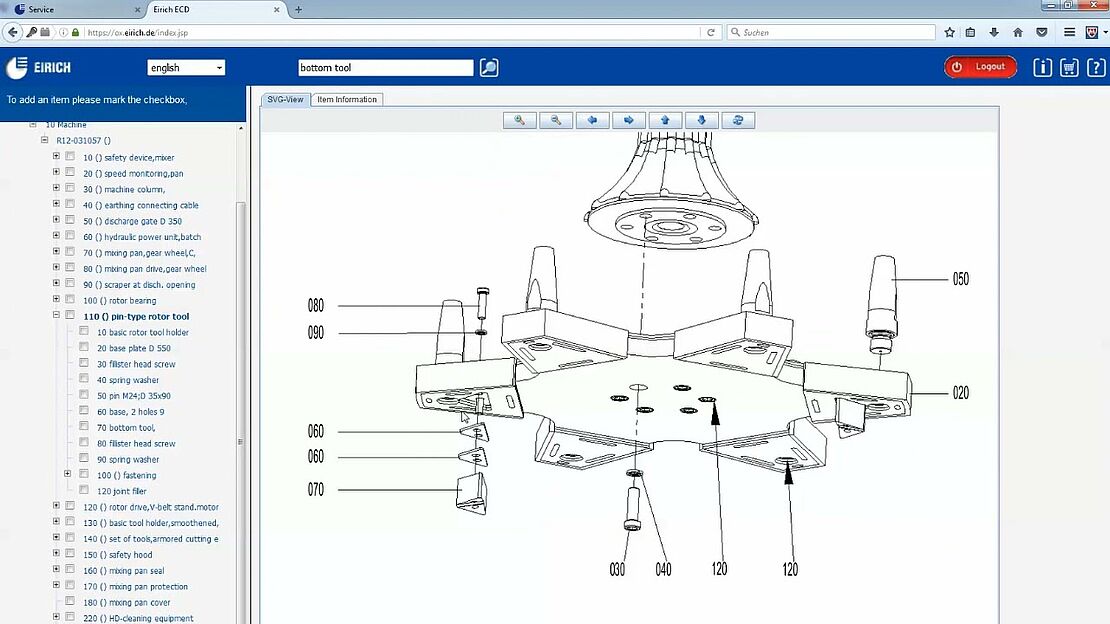Reset the drawing view with refresh button
Screen dimensions: 1110x624
pyautogui.click(x=738, y=120)
